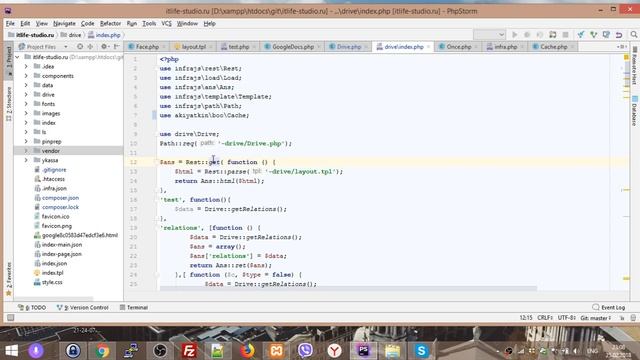Open Firefox from the taskbar
The image size is (640, 360).
[x=247, y=351]
